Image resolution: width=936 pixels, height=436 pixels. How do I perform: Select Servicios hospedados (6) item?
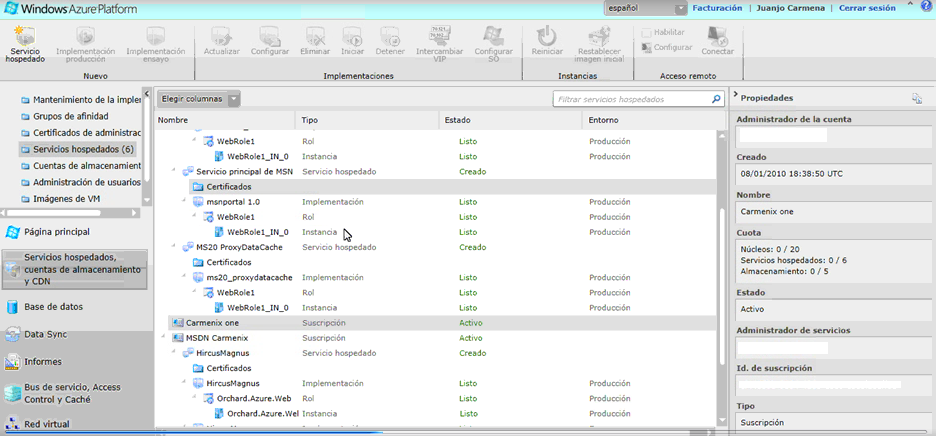[x=78, y=149]
